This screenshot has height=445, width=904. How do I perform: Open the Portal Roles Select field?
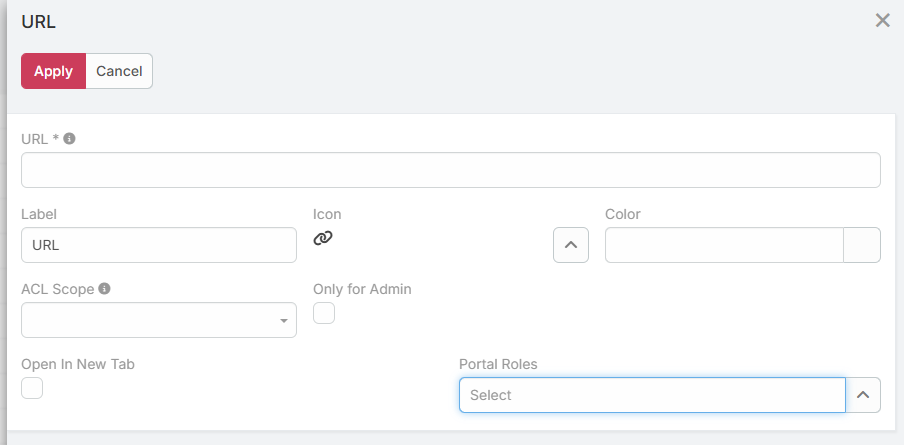pos(652,395)
